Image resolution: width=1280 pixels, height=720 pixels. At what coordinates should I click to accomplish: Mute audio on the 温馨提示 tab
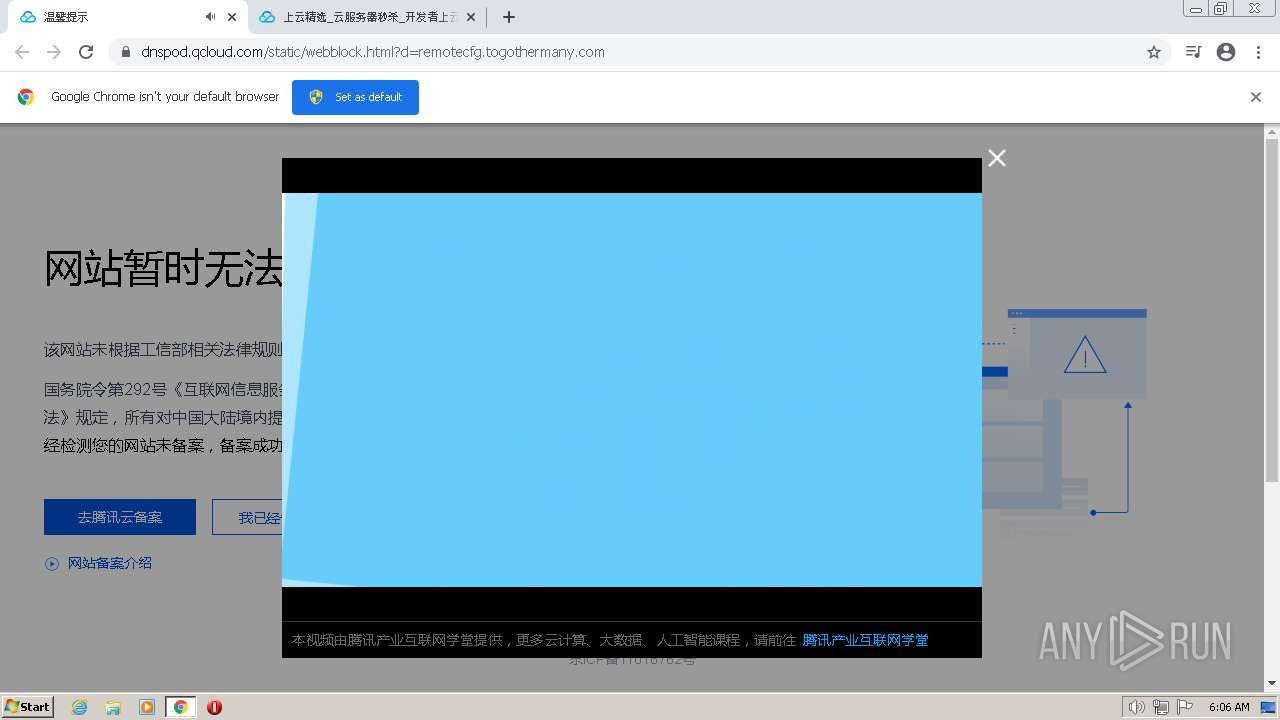210,17
